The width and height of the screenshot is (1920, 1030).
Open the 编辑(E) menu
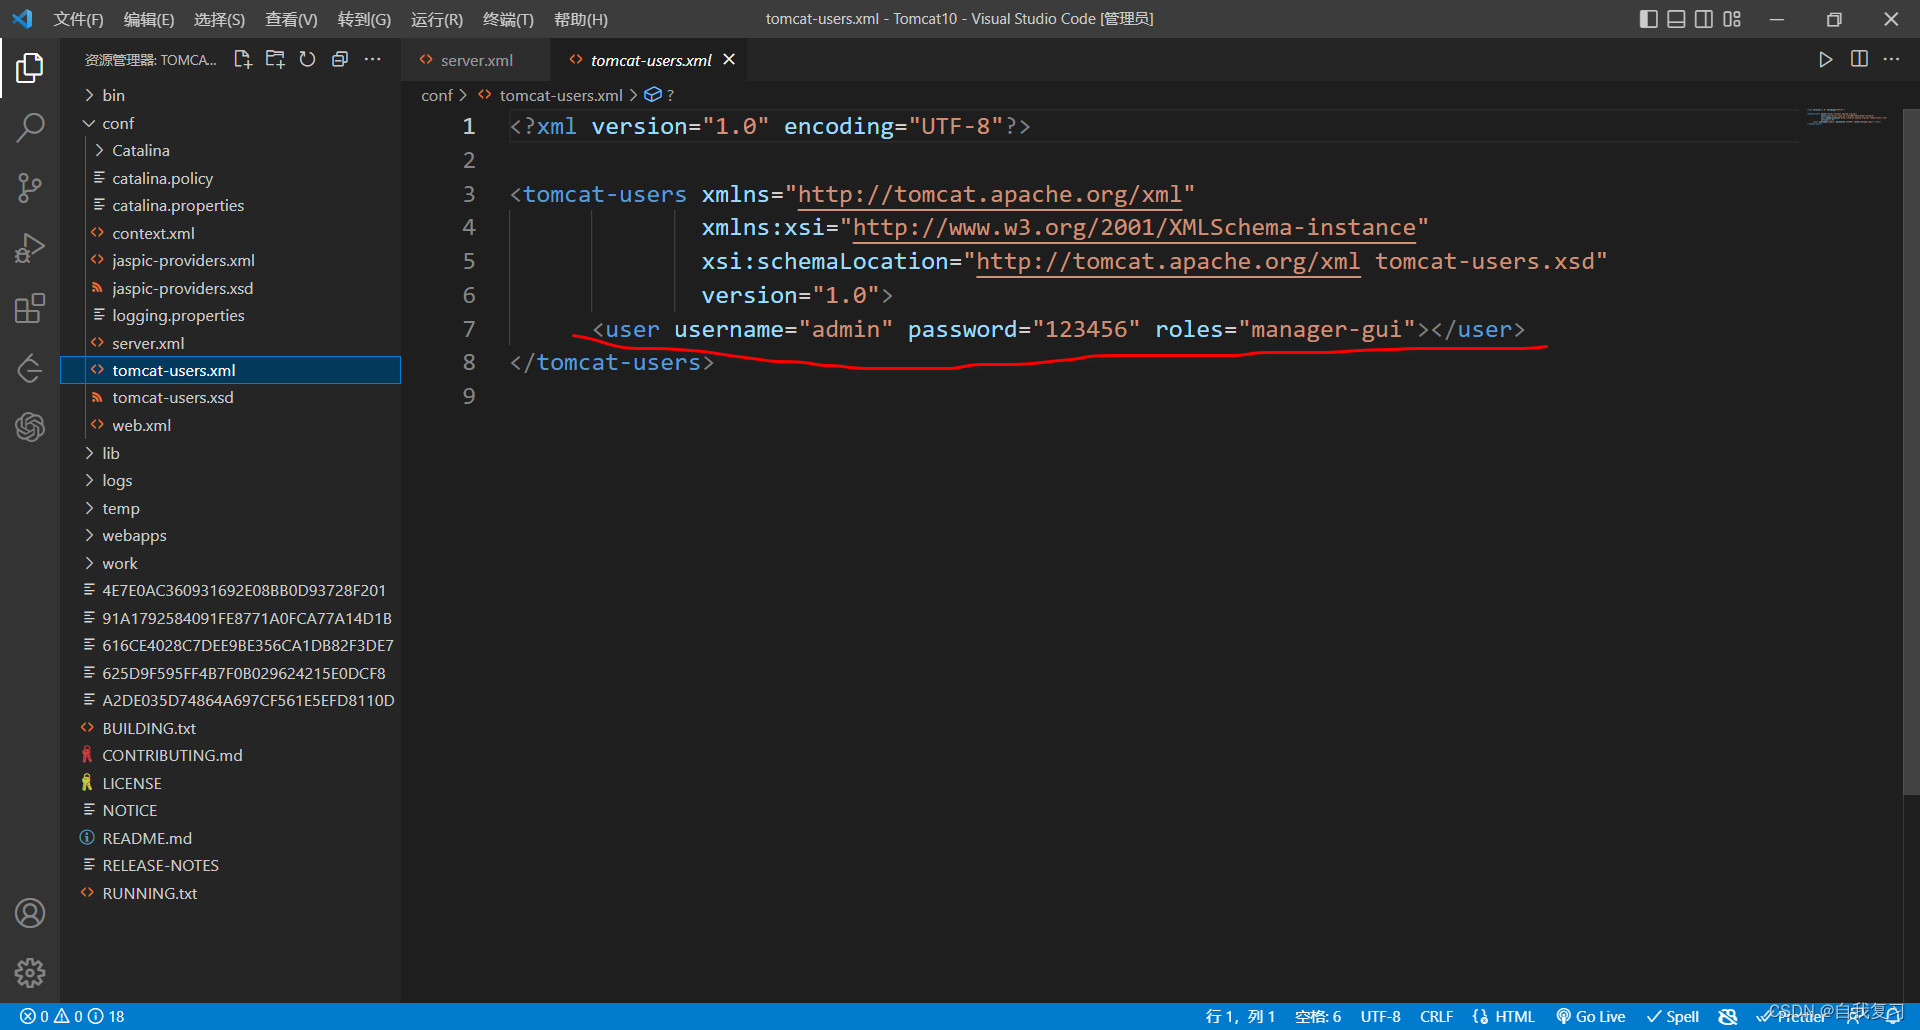(149, 19)
